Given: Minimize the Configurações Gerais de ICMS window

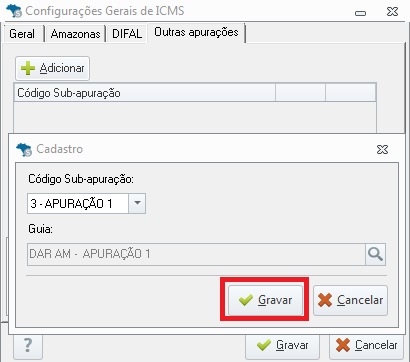Looking at the screenshot, I should tap(360, 13).
